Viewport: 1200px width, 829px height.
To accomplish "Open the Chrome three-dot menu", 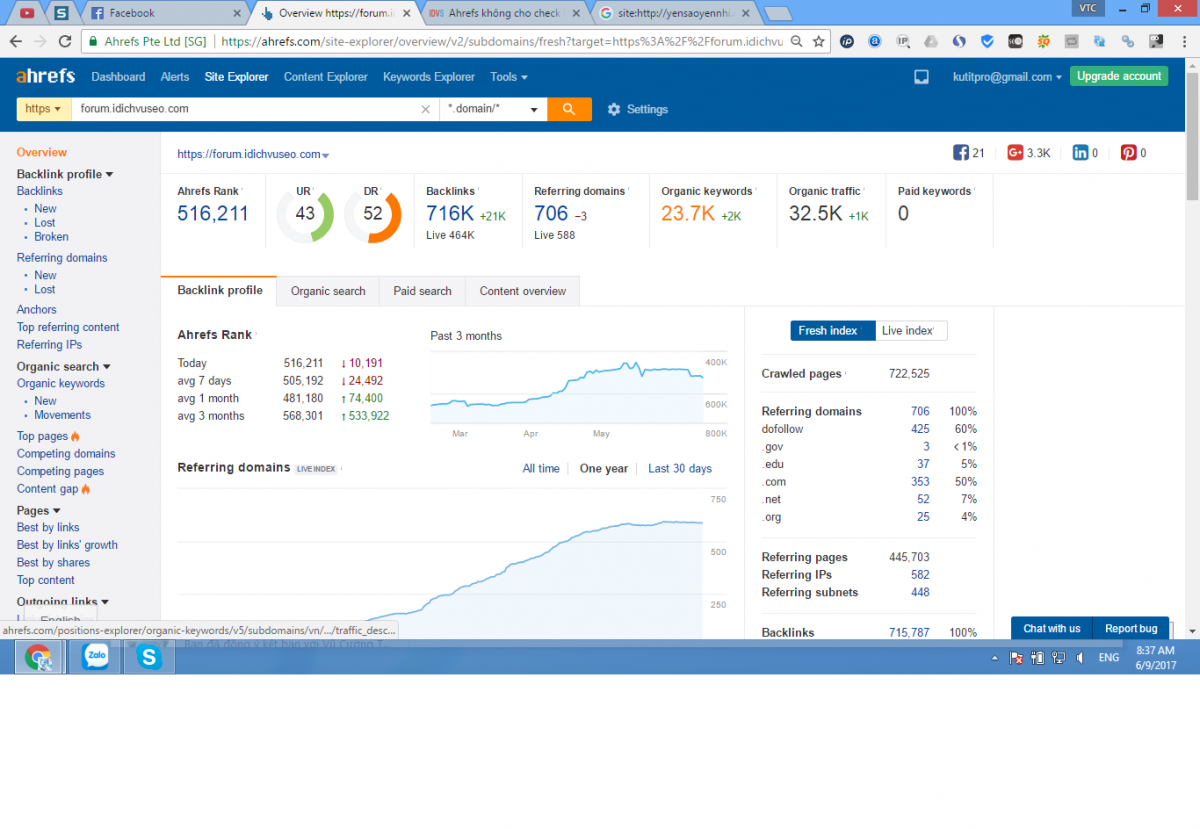I will (1183, 42).
